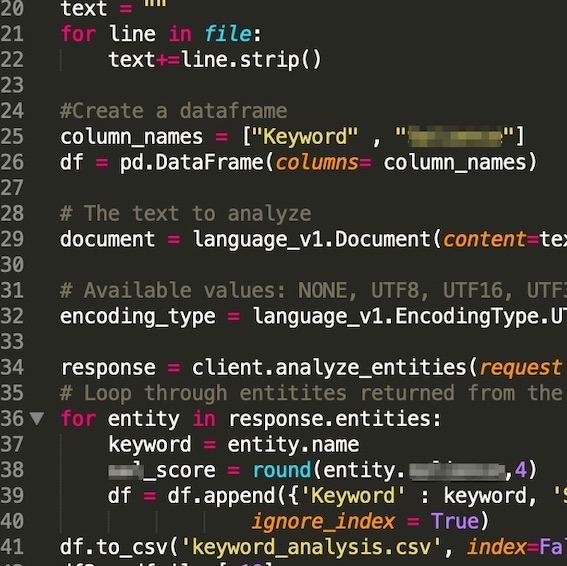This screenshot has width=567, height=566.
Task: Click 'ignore_index' parameter on line 40
Action: [323, 522]
